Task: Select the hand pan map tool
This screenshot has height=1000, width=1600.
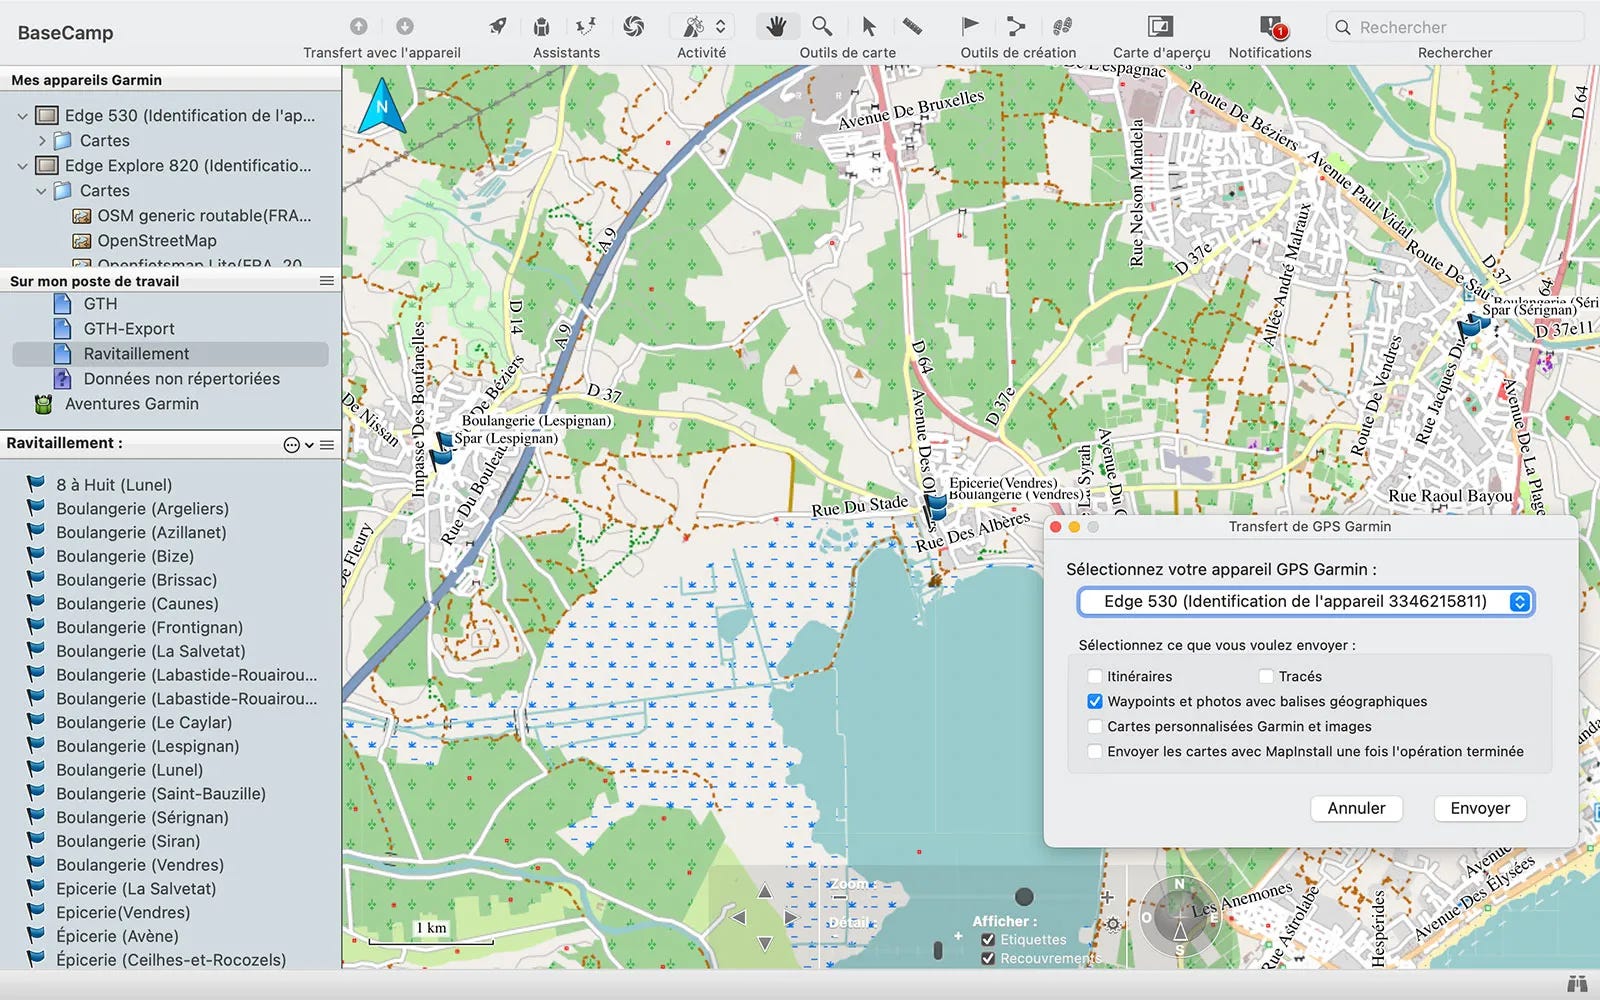Action: [776, 26]
